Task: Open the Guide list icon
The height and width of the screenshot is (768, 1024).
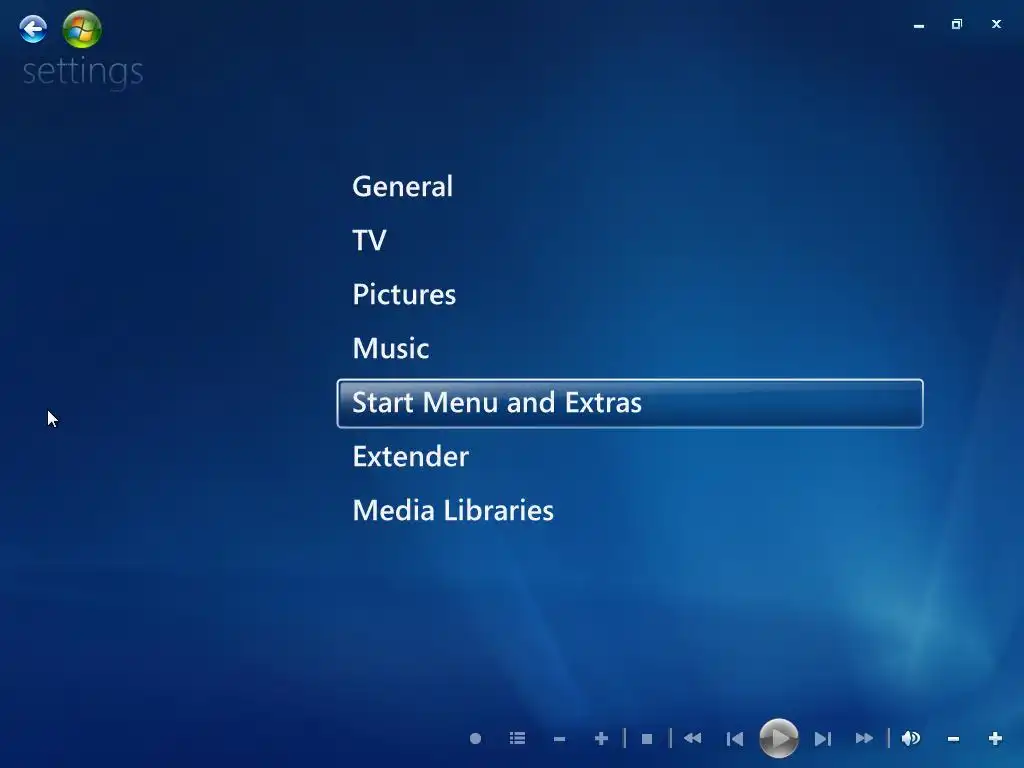Action: tap(517, 739)
